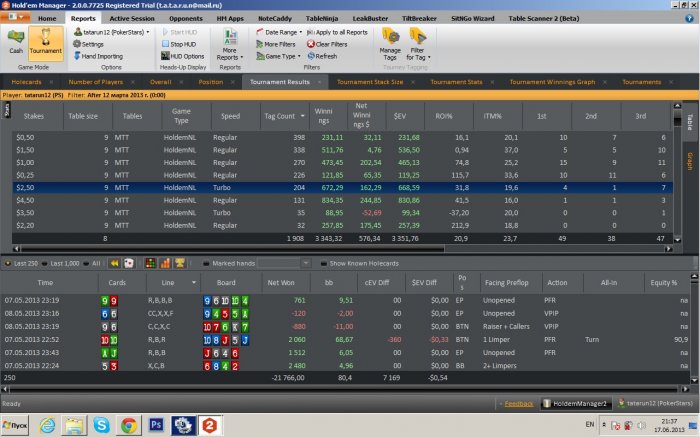Click Apply to all Reports
Screen dimensions: 700x437
coord(337,32)
